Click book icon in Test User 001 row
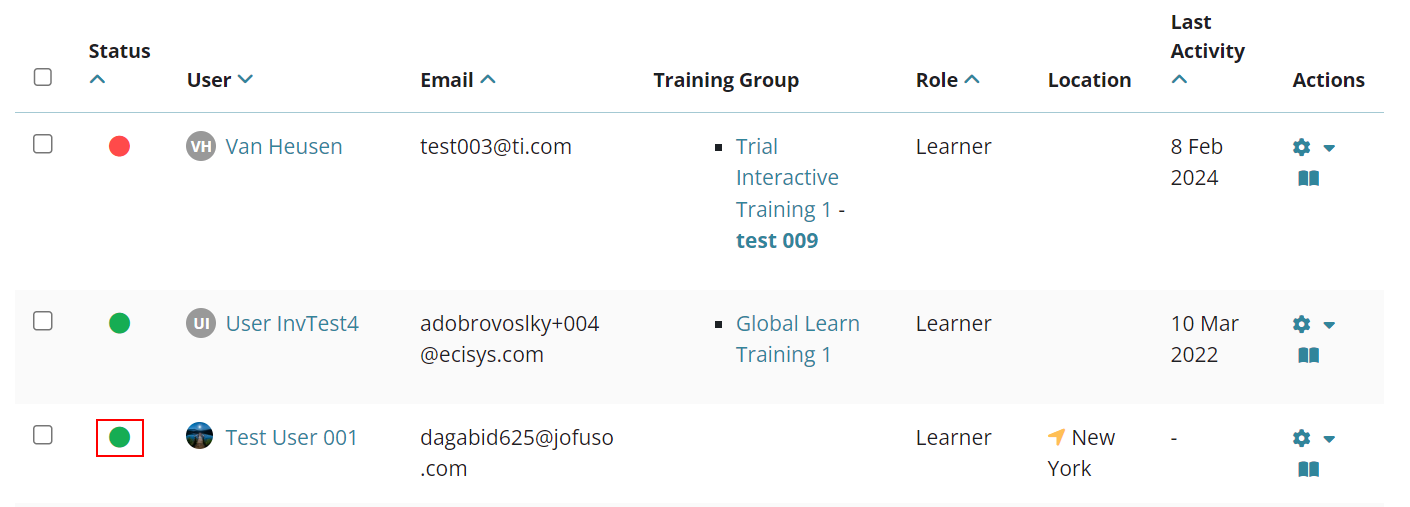The image size is (1410, 507). click(x=1308, y=469)
